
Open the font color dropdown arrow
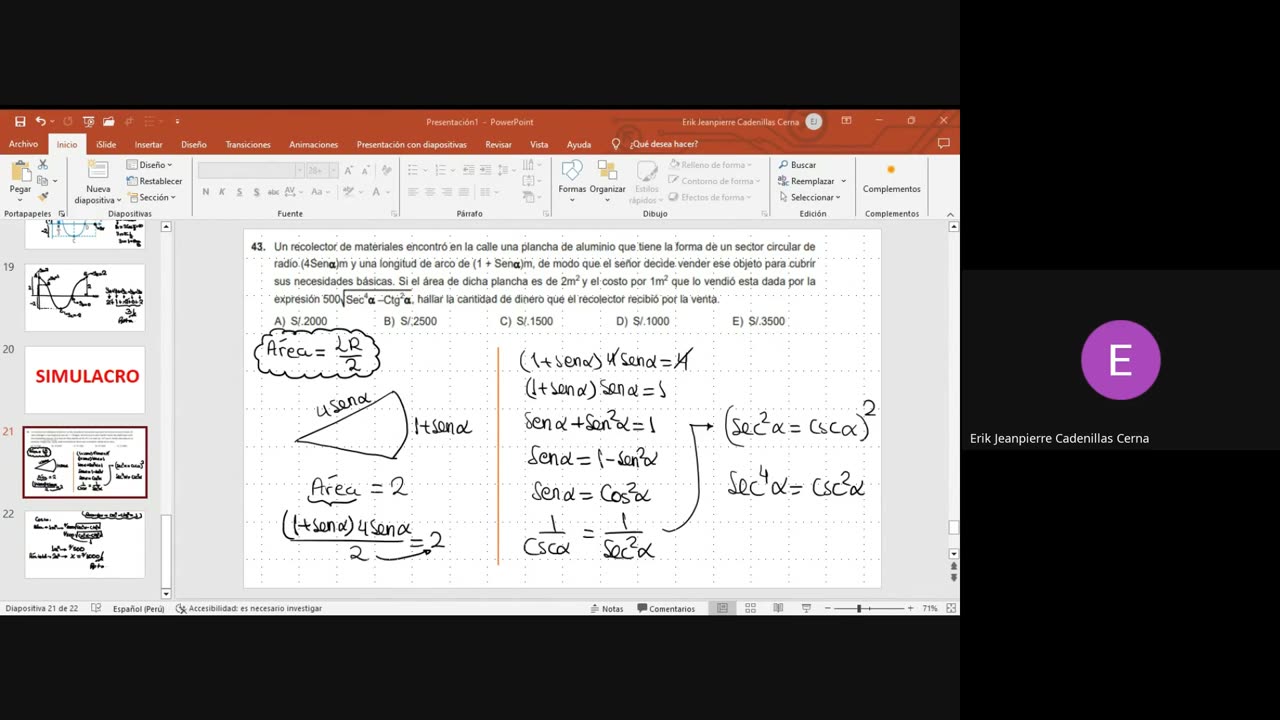388,192
